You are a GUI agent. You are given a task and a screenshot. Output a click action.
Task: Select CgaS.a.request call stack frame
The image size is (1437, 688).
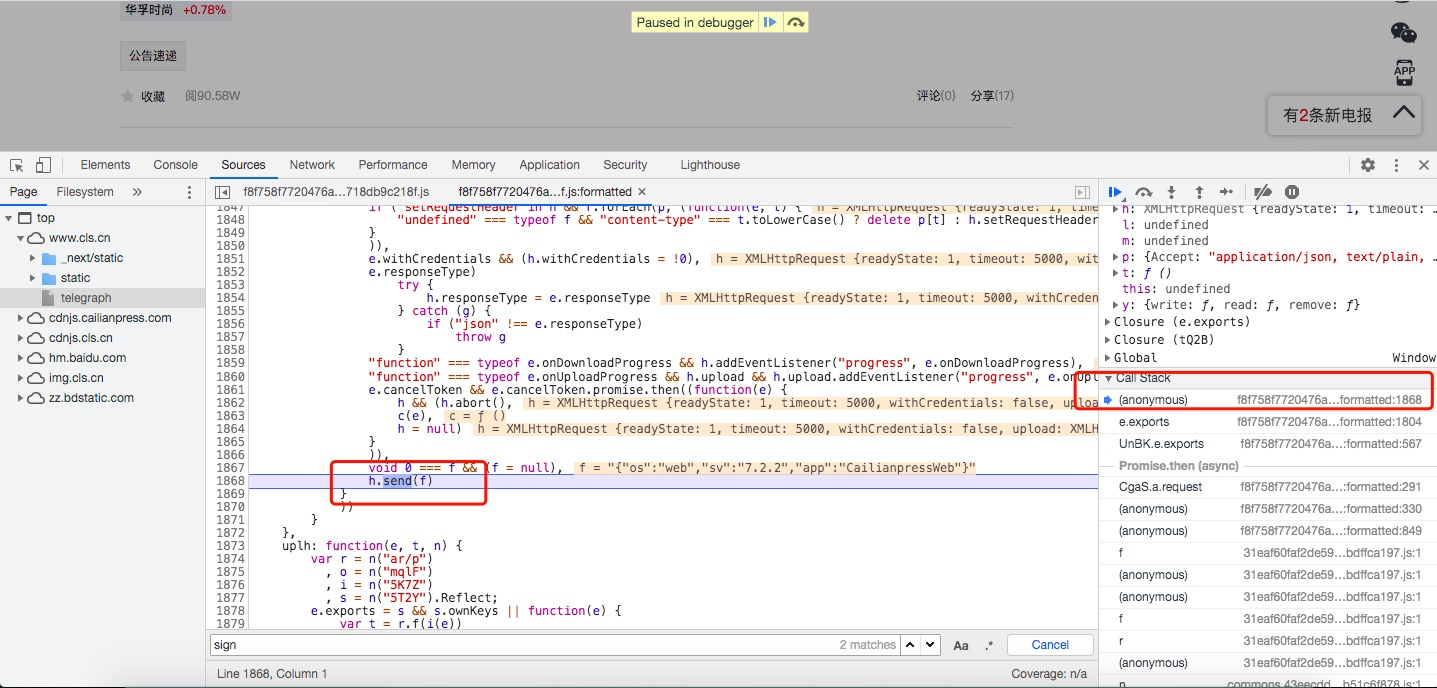pyautogui.click(x=1267, y=487)
